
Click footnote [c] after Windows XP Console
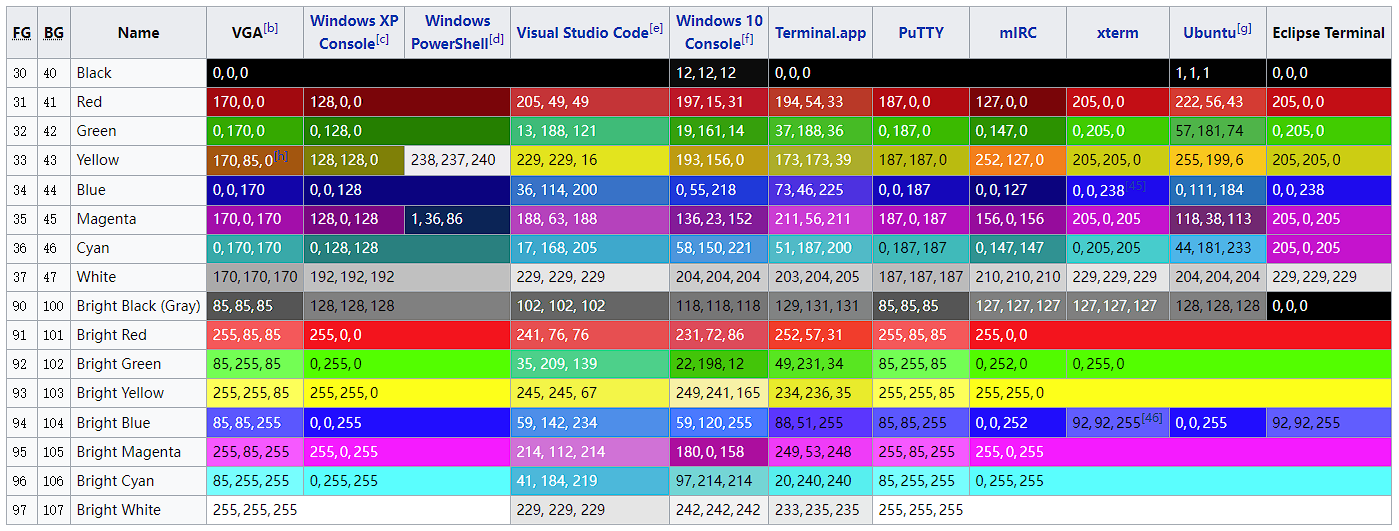(383, 39)
